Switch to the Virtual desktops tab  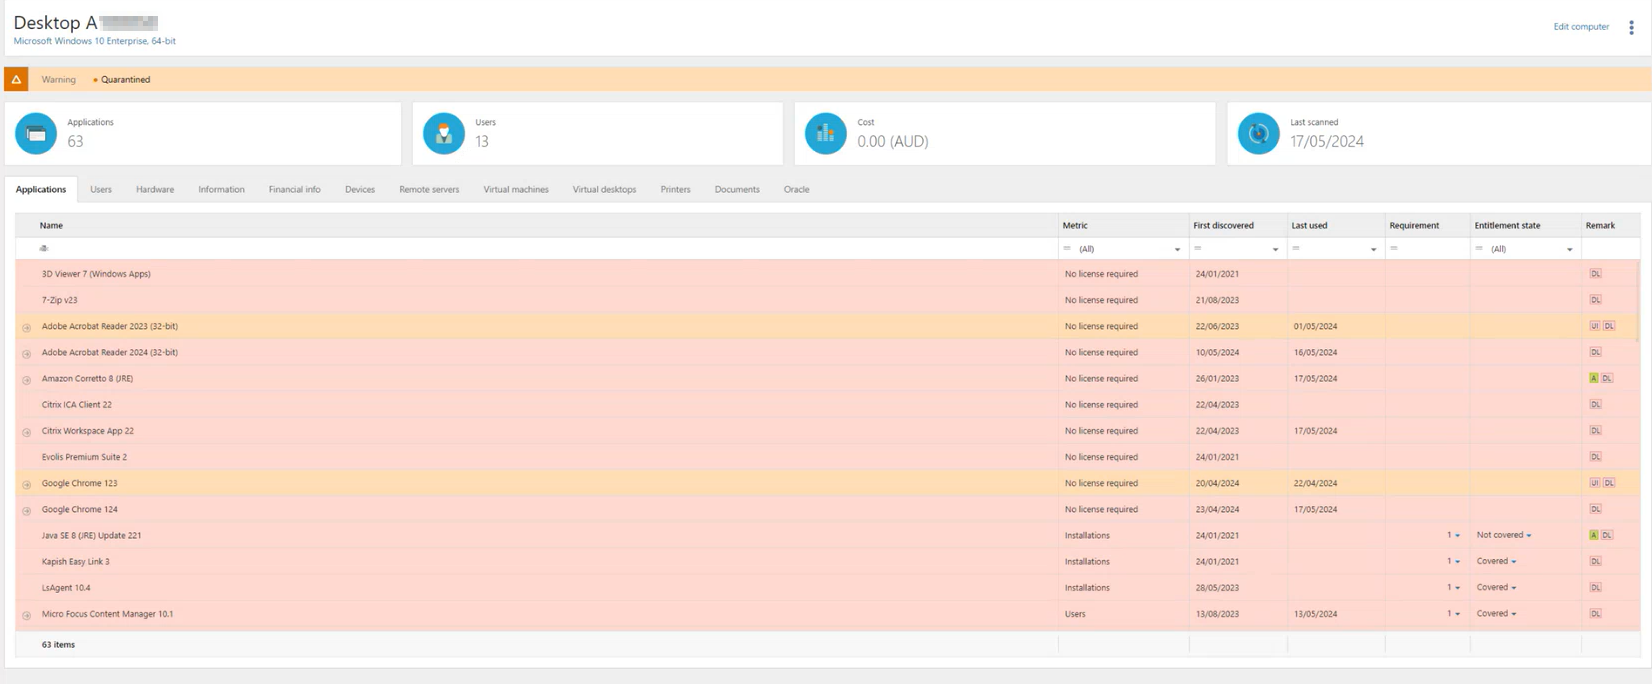[x=604, y=189]
